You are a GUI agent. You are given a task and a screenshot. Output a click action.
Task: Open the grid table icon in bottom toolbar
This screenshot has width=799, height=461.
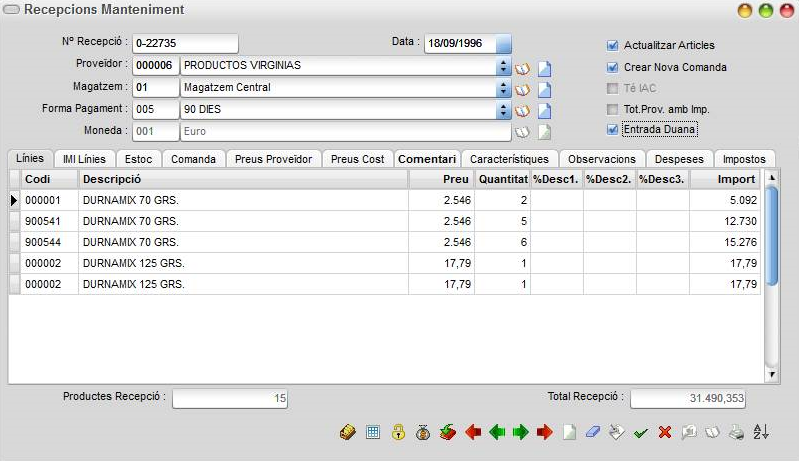(x=373, y=432)
